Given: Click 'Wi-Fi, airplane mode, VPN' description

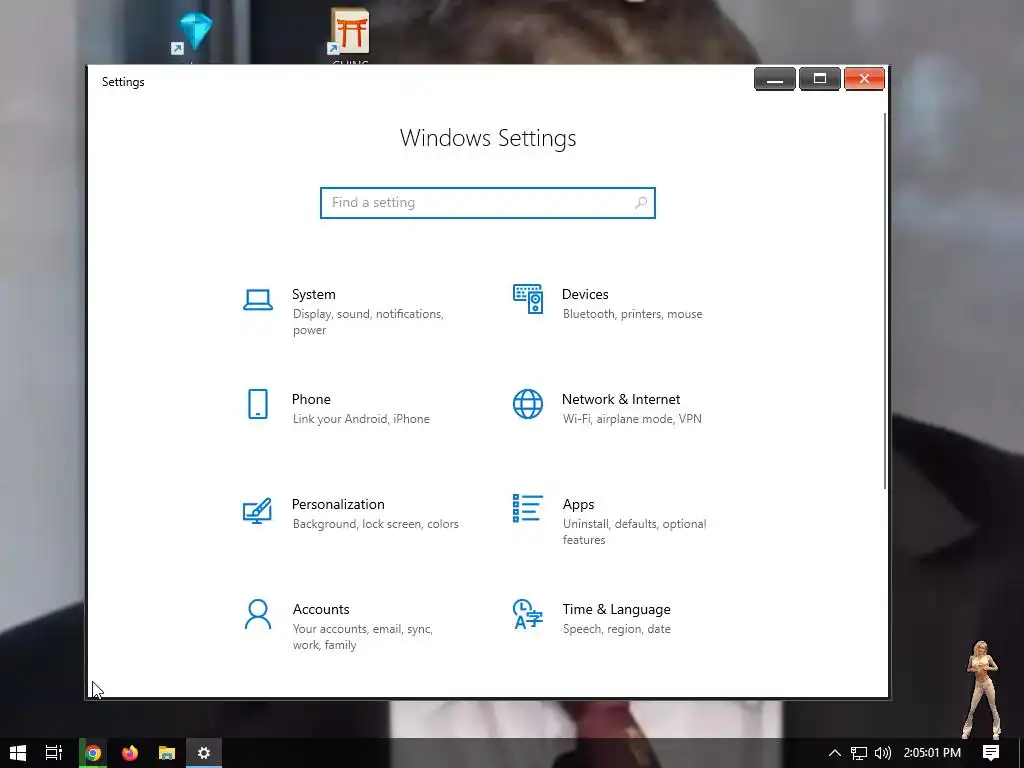Looking at the screenshot, I should (632, 419).
